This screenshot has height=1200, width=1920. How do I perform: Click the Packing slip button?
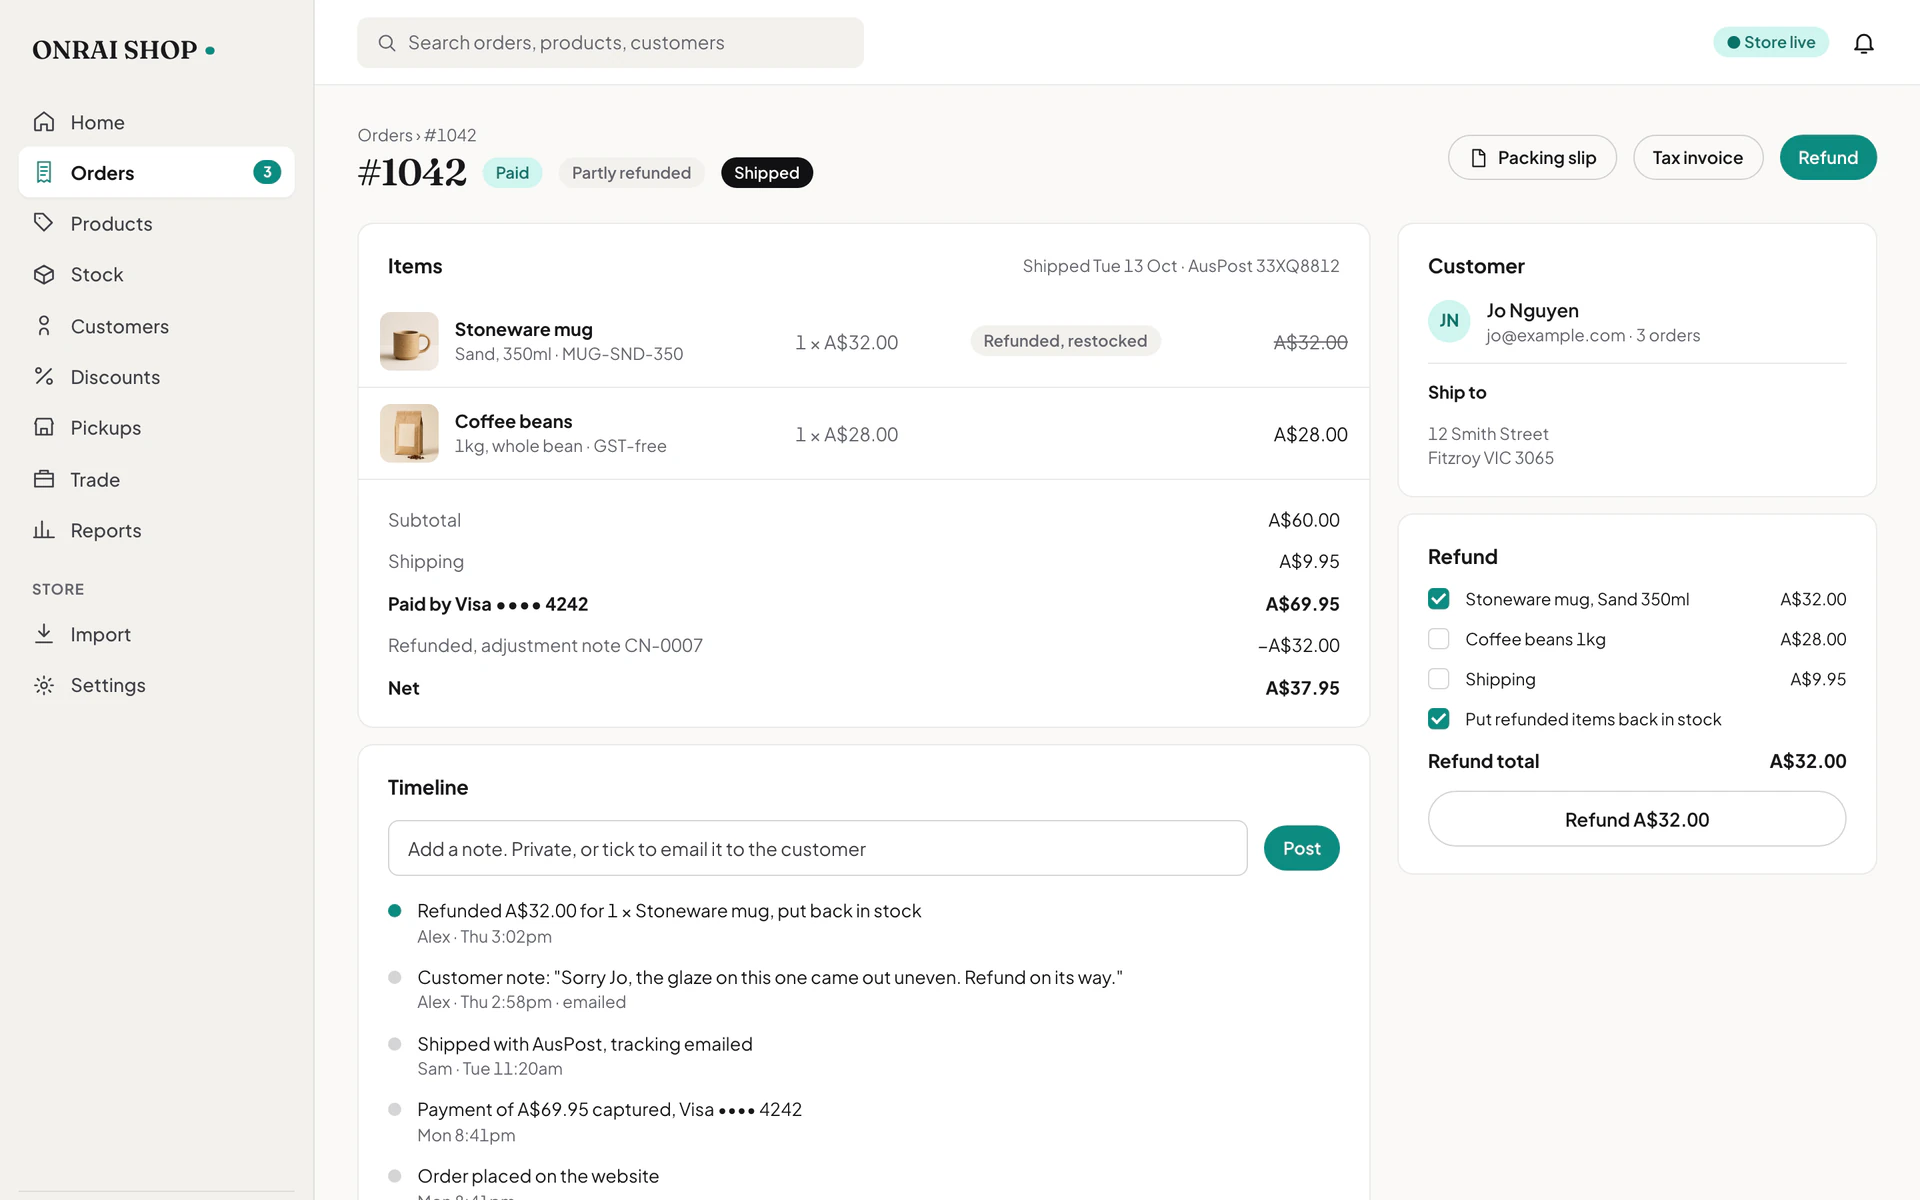click(x=1532, y=158)
